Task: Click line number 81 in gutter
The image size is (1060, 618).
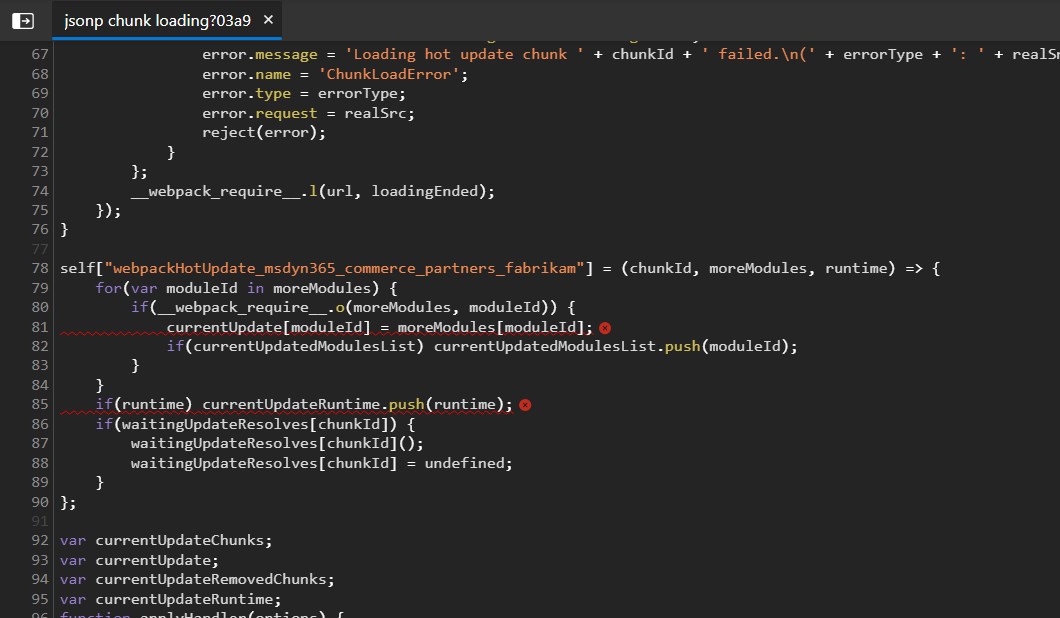Action: 40,327
